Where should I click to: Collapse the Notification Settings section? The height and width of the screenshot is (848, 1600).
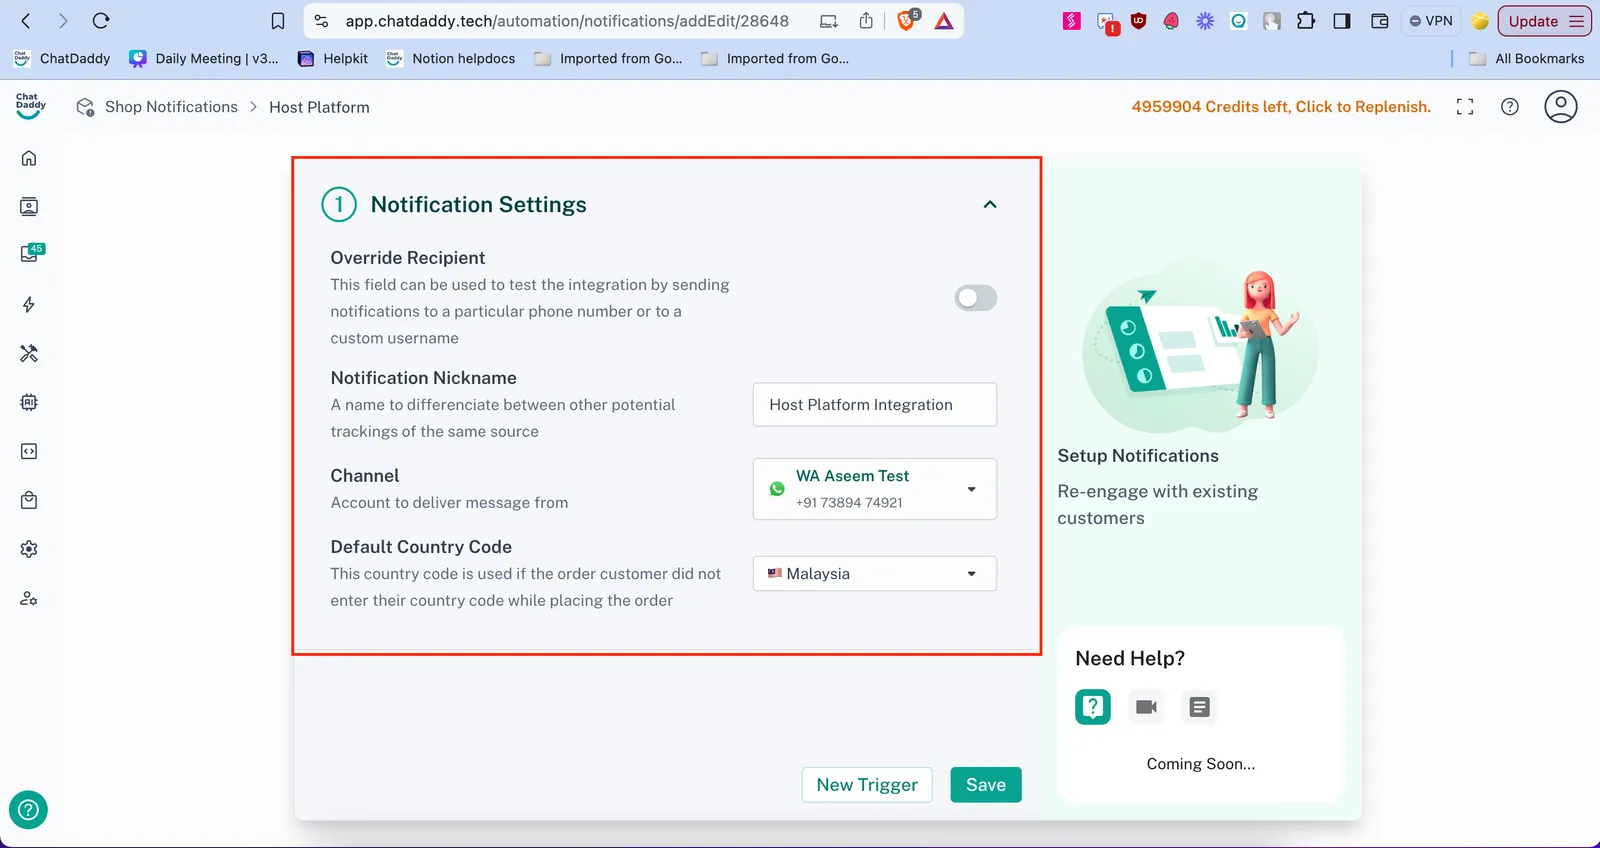(989, 205)
